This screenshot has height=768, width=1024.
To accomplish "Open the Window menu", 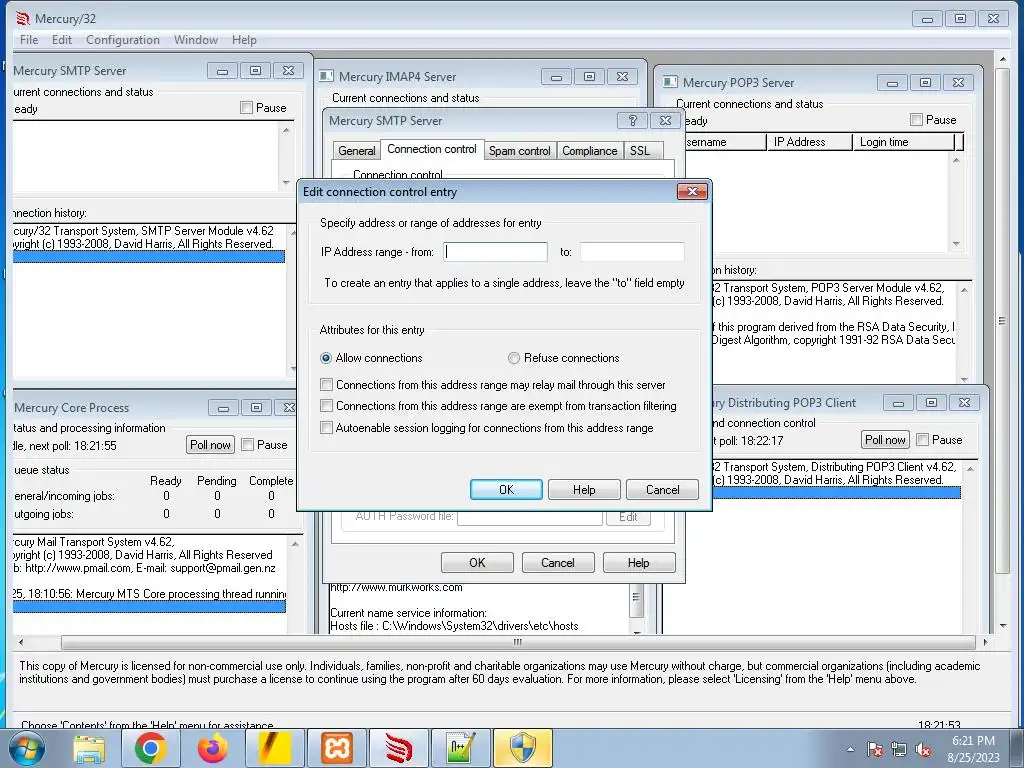I will tap(196, 40).
